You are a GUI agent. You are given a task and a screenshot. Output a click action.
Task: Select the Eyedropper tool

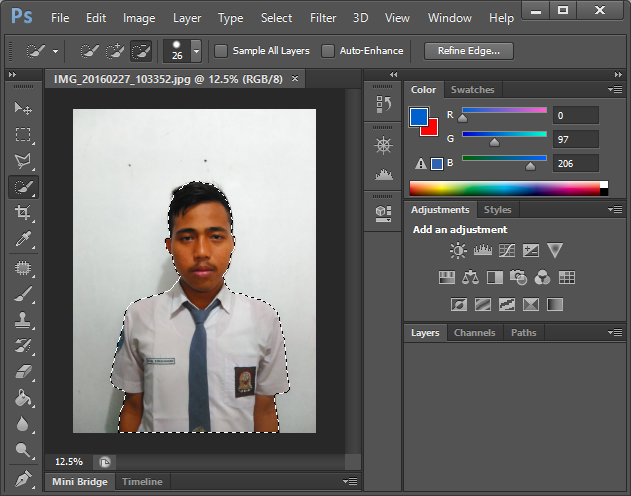(23, 239)
